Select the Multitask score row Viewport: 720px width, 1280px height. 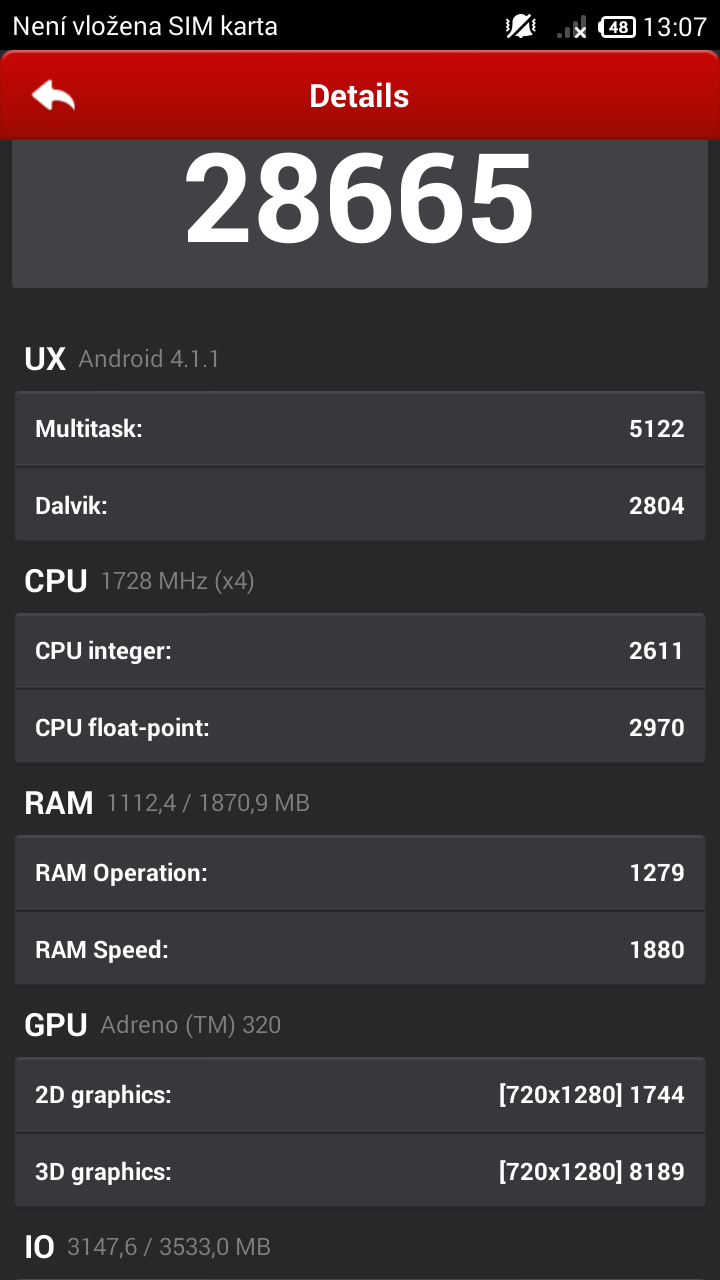point(360,429)
